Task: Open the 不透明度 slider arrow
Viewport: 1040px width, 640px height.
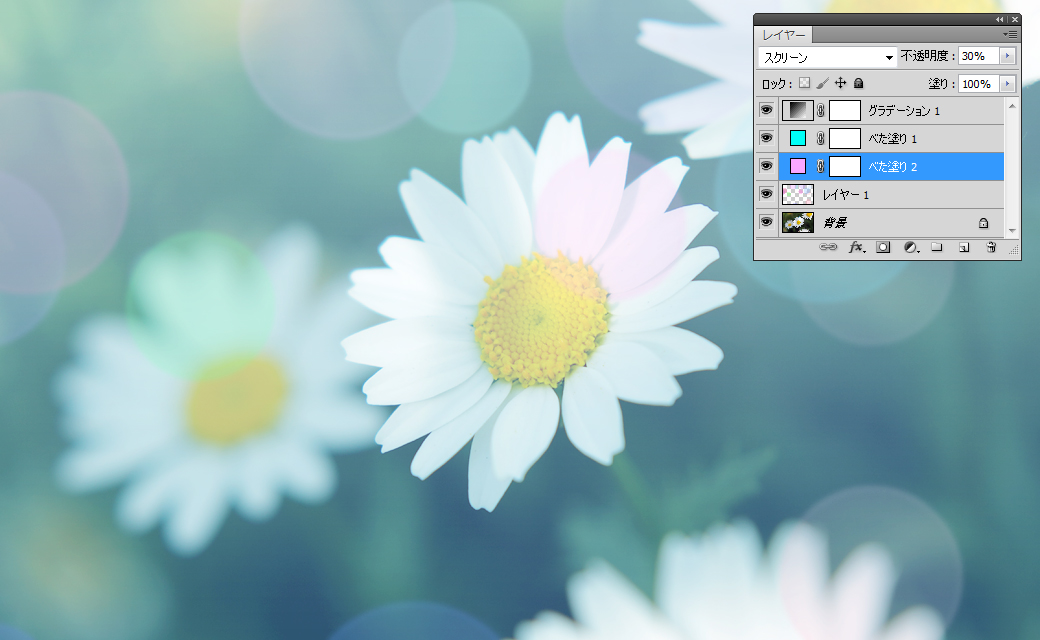Action: pos(1008,56)
